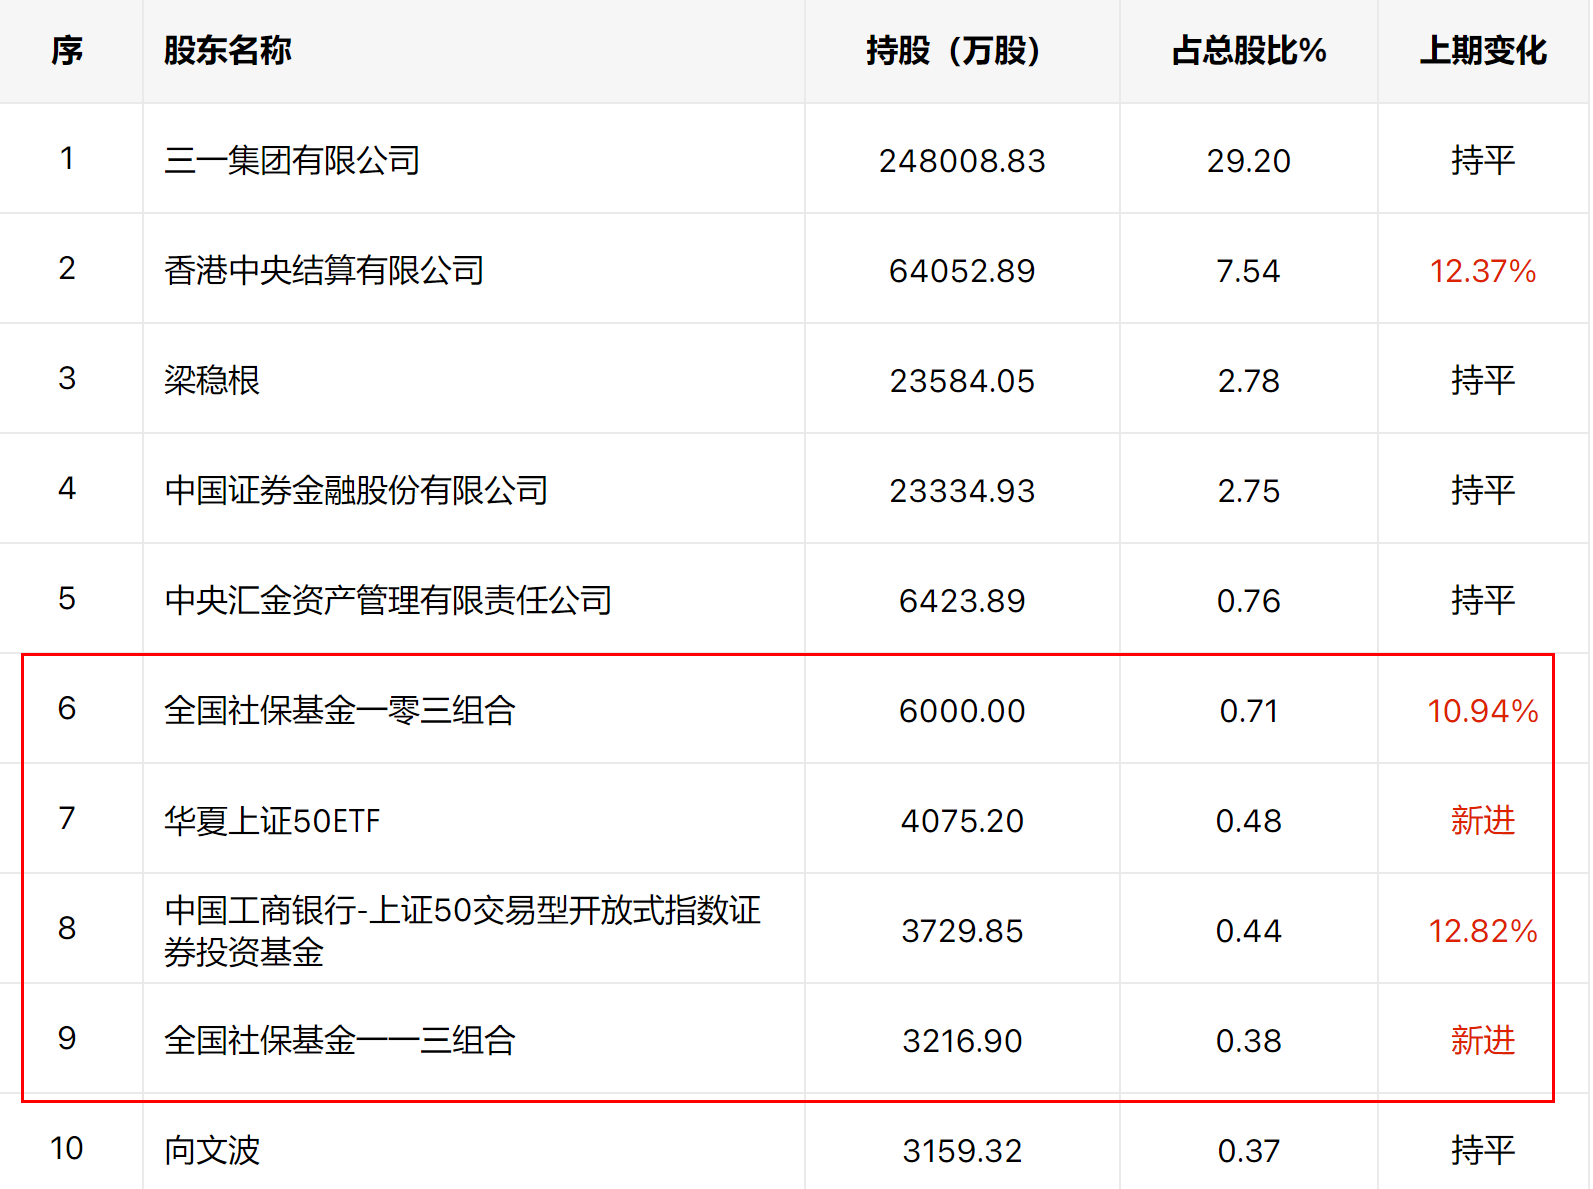
Task: Click share ratio 2.75
Action: click(x=1249, y=491)
